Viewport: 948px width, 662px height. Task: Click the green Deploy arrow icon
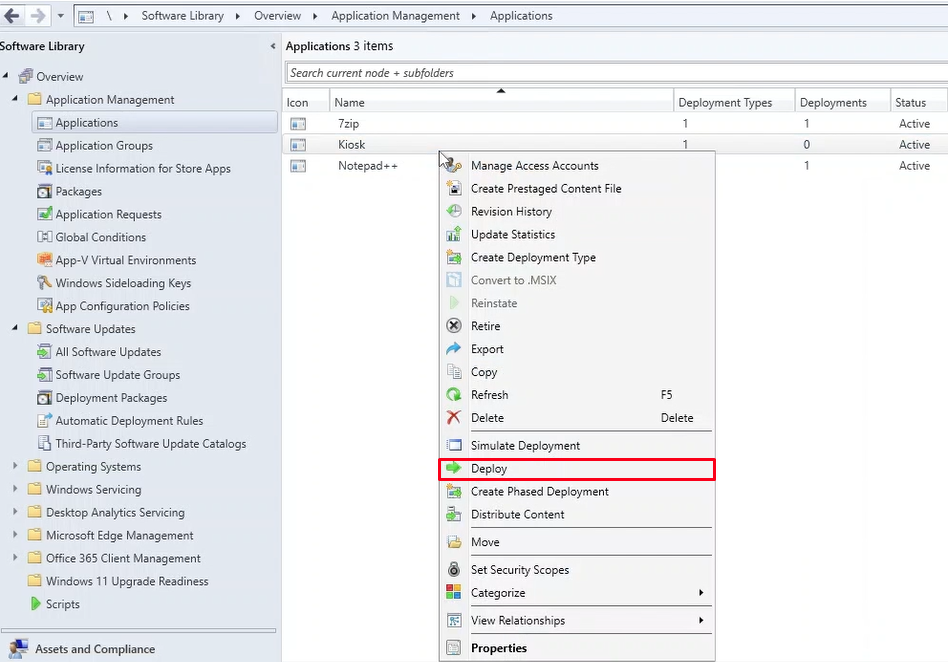(453, 468)
